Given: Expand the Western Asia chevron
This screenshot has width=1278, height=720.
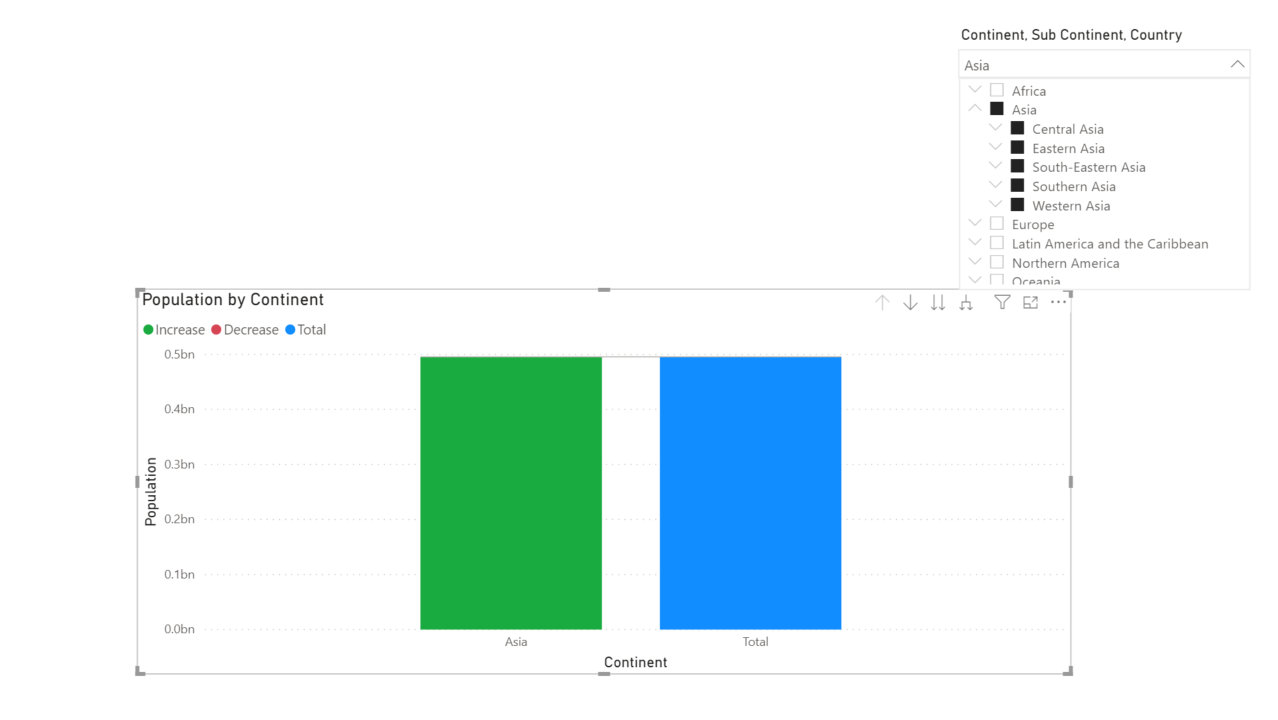Looking at the screenshot, I should tap(995, 205).
